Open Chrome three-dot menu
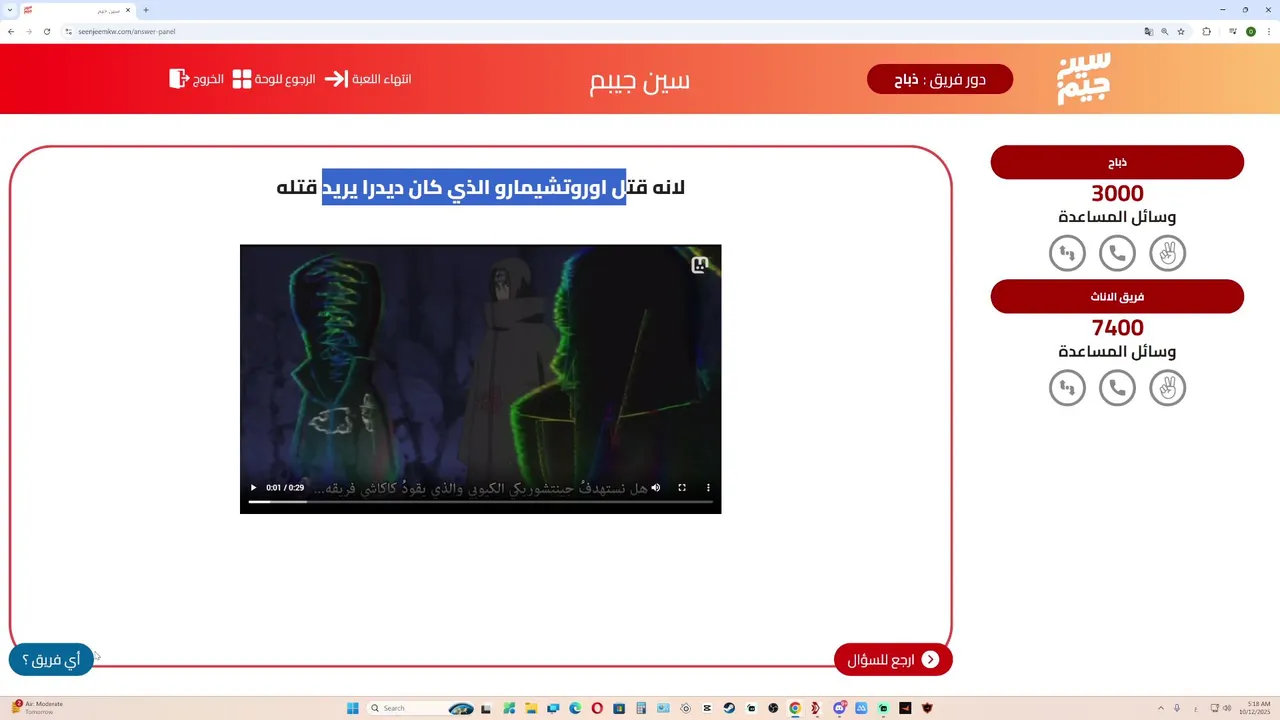The height and width of the screenshot is (720, 1280). tap(1269, 31)
